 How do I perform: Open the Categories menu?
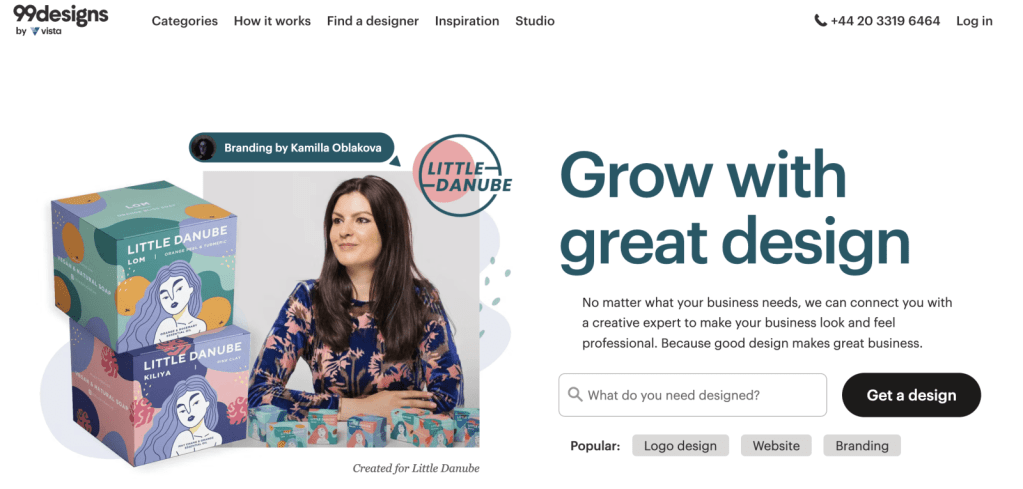pos(185,21)
